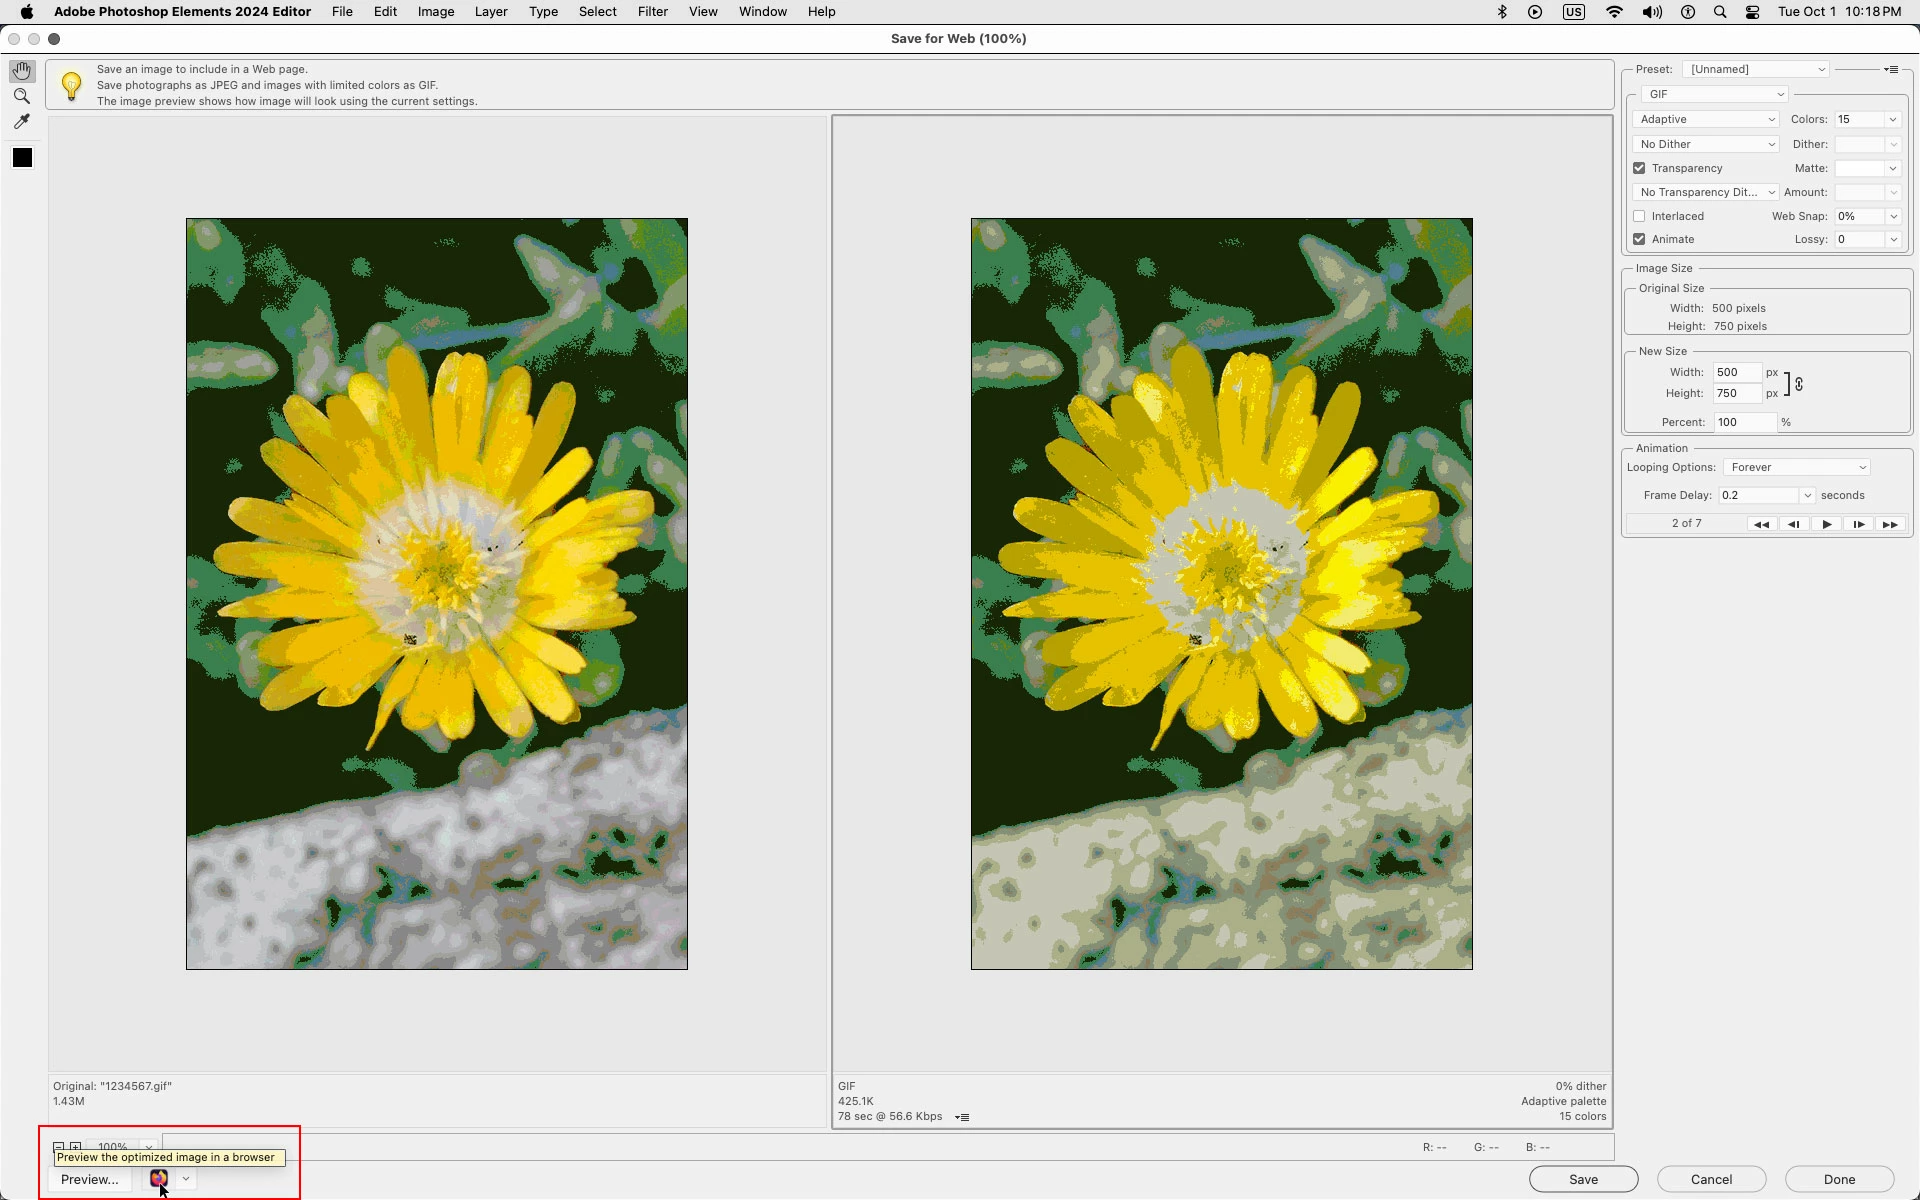The height and width of the screenshot is (1200, 1920).
Task: Select the Eyedropper tool
Action: pos(22,122)
